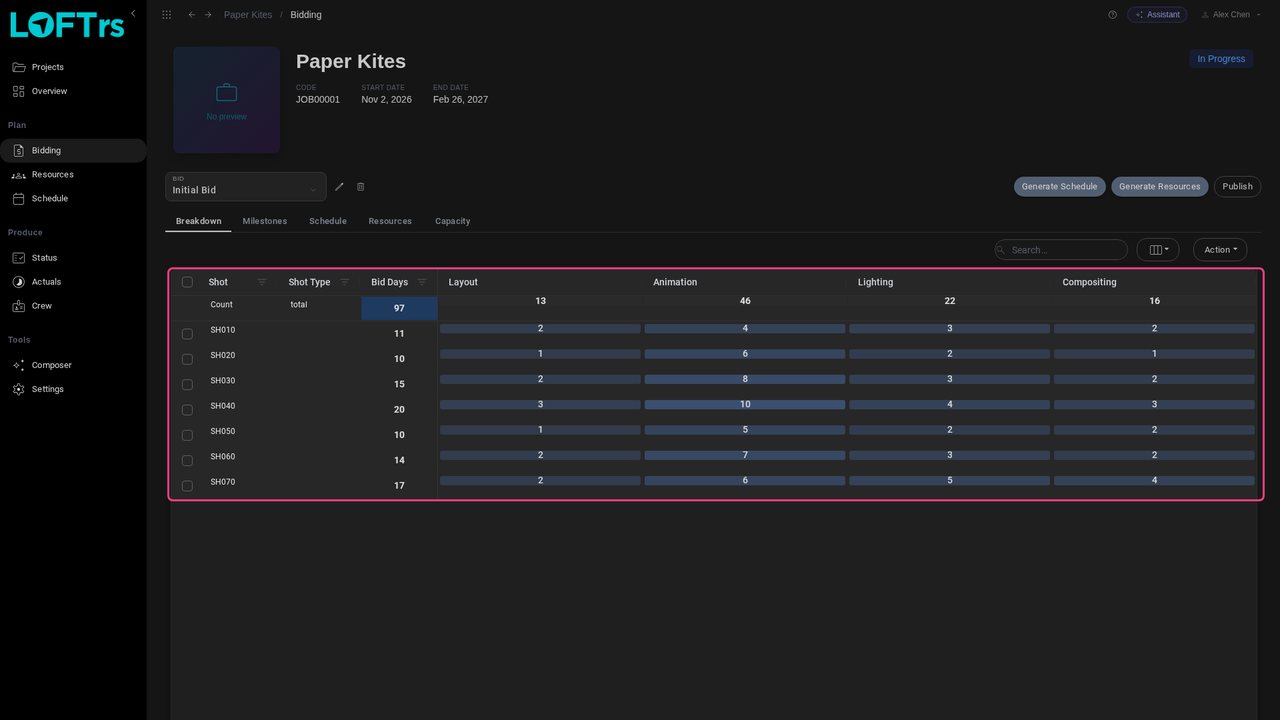Open the Schedule tab in the bid view
Image resolution: width=1280 pixels, height=720 pixels.
pyautogui.click(x=328, y=221)
